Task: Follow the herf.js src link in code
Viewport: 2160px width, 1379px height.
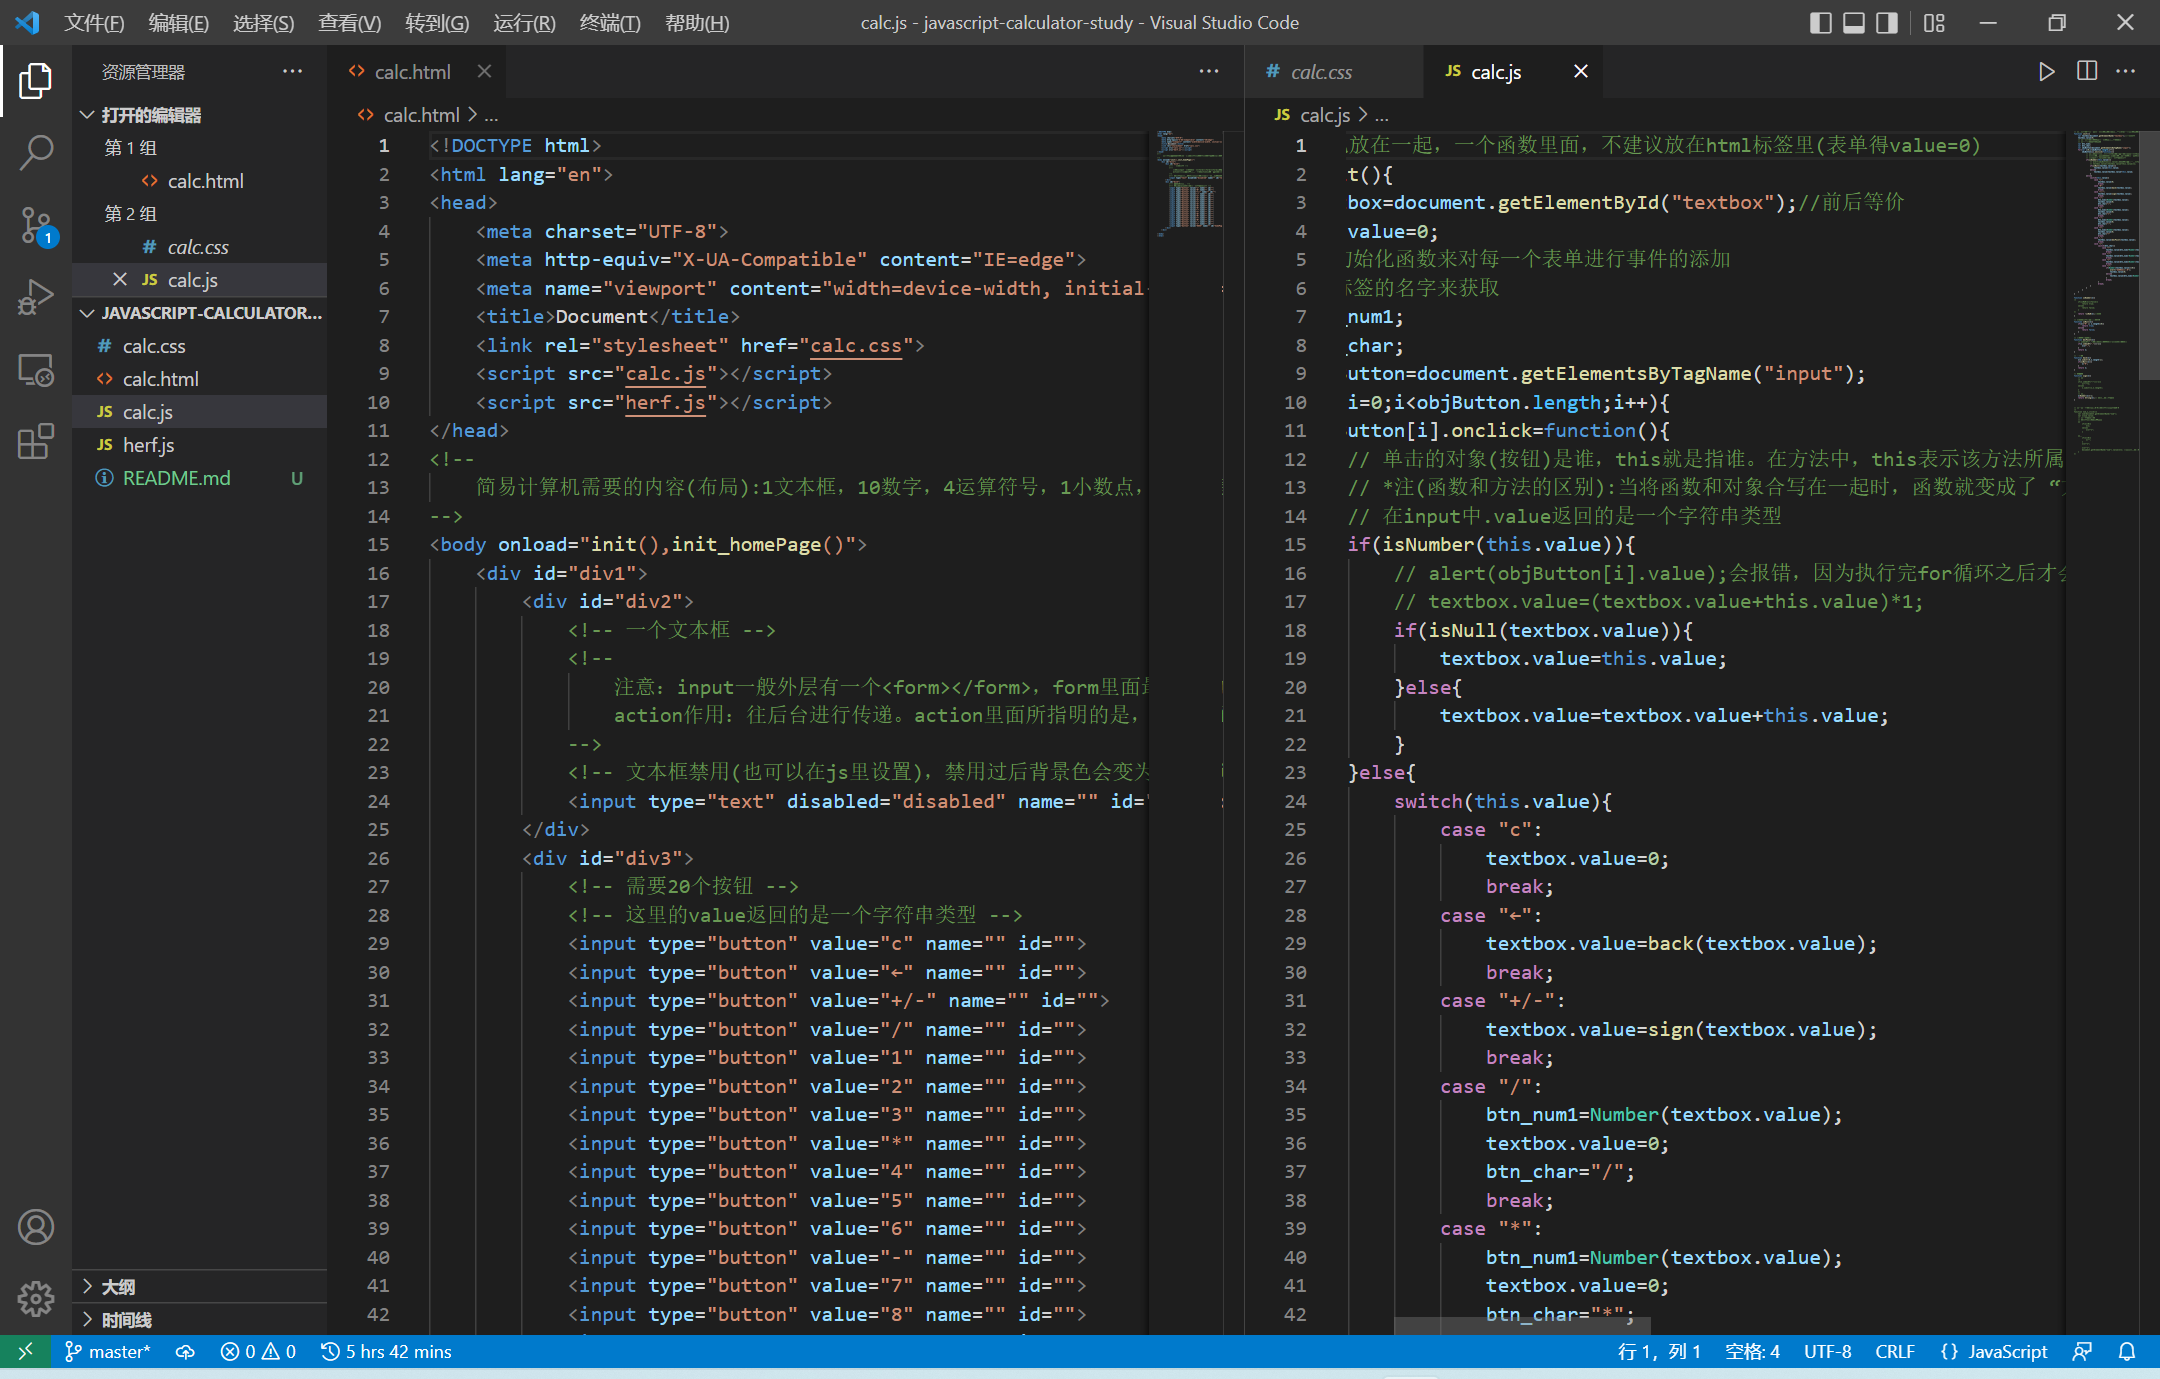Action: [665, 402]
